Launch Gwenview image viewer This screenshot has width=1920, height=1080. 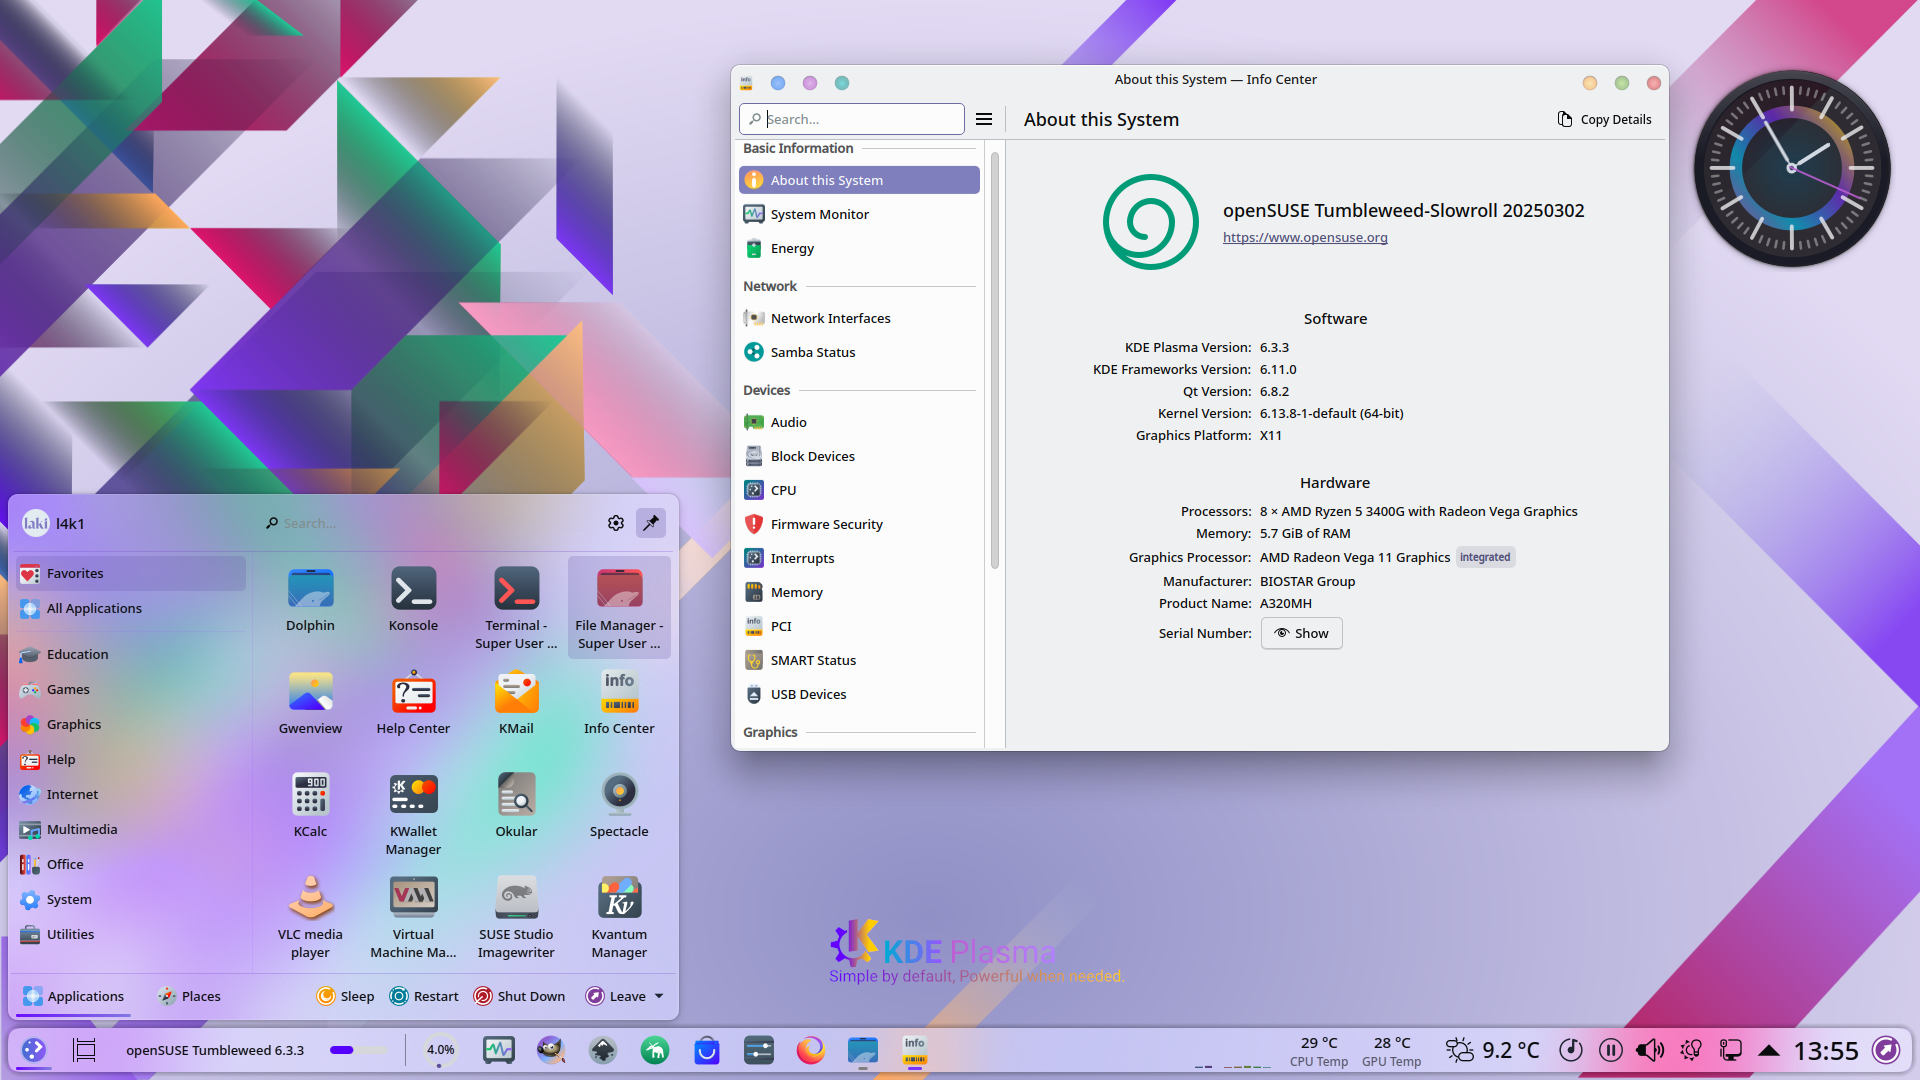(x=310, y=703)
